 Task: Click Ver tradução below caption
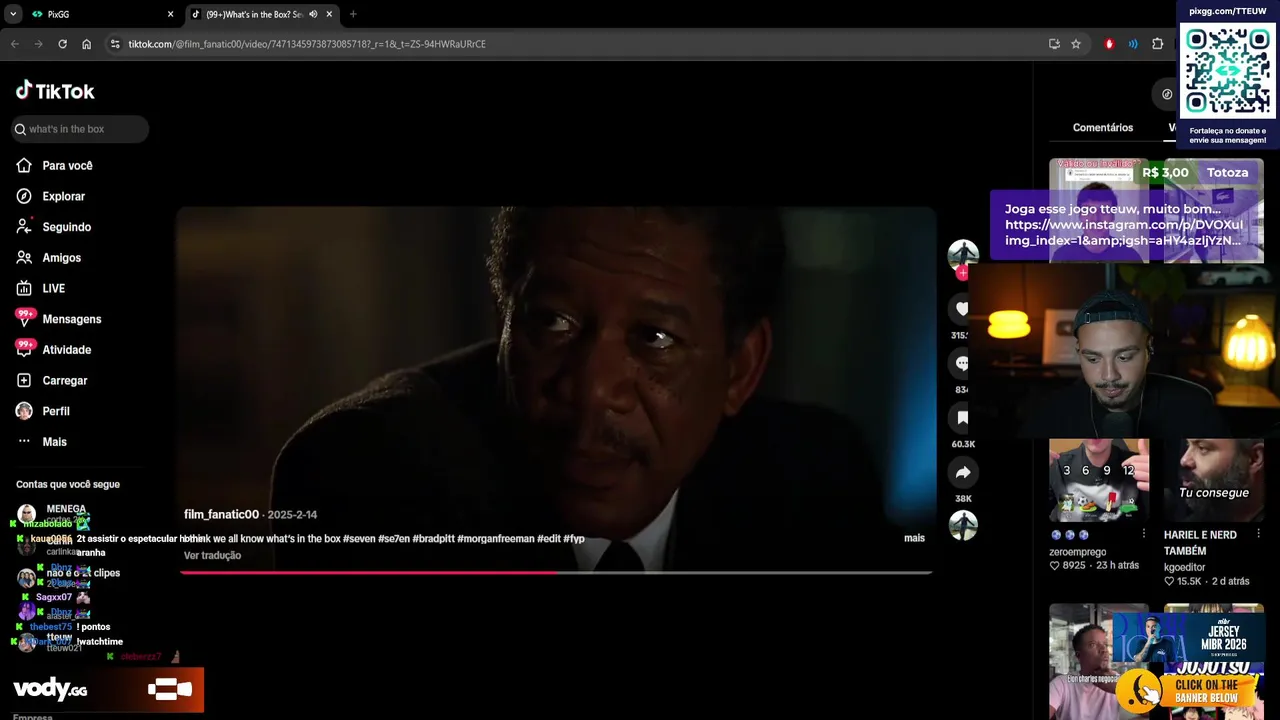[x=212, y=556]
